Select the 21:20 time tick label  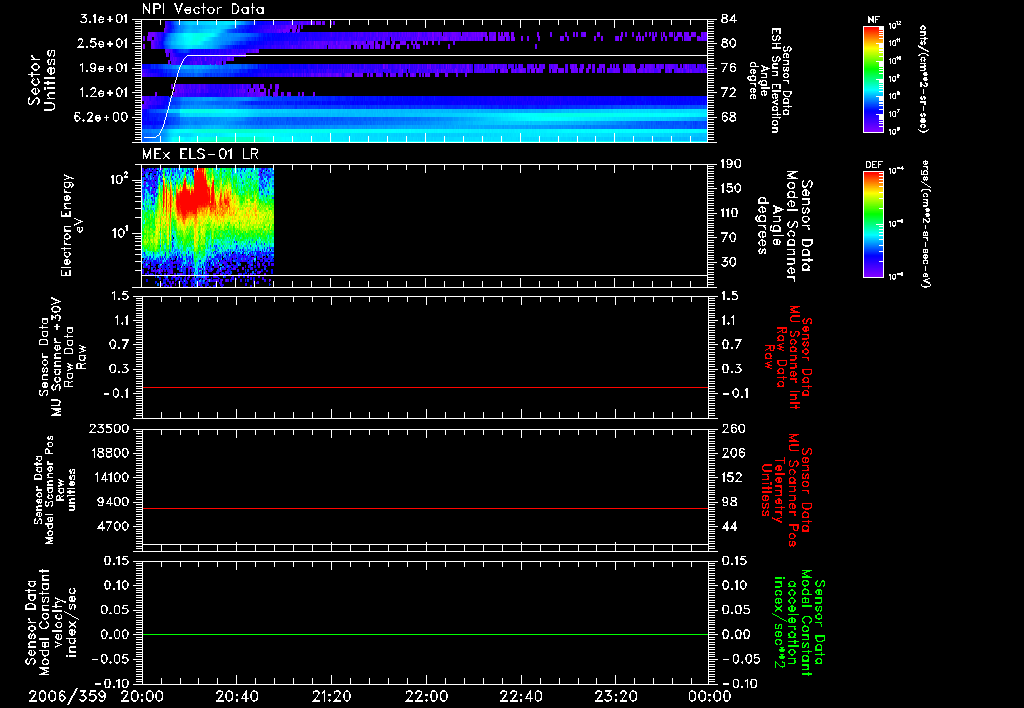pos(331,697)
